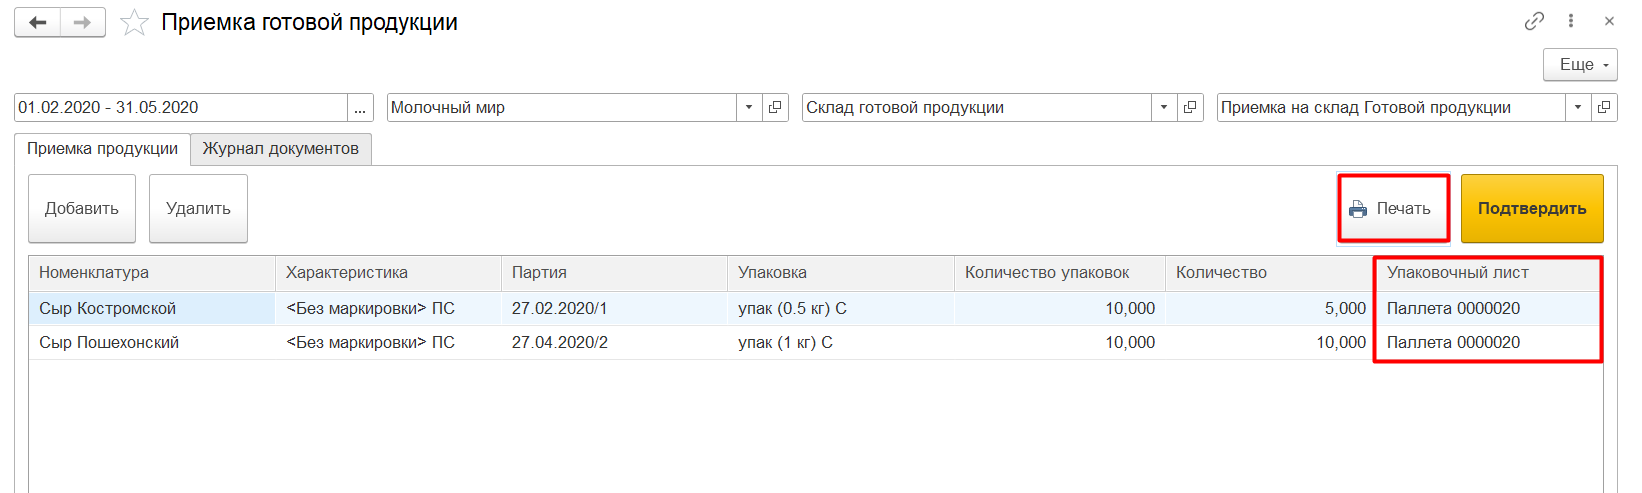Select the Сыр Пошехонский row
The width and height of the screenshot is (1642, 493).
pos(109,343)
